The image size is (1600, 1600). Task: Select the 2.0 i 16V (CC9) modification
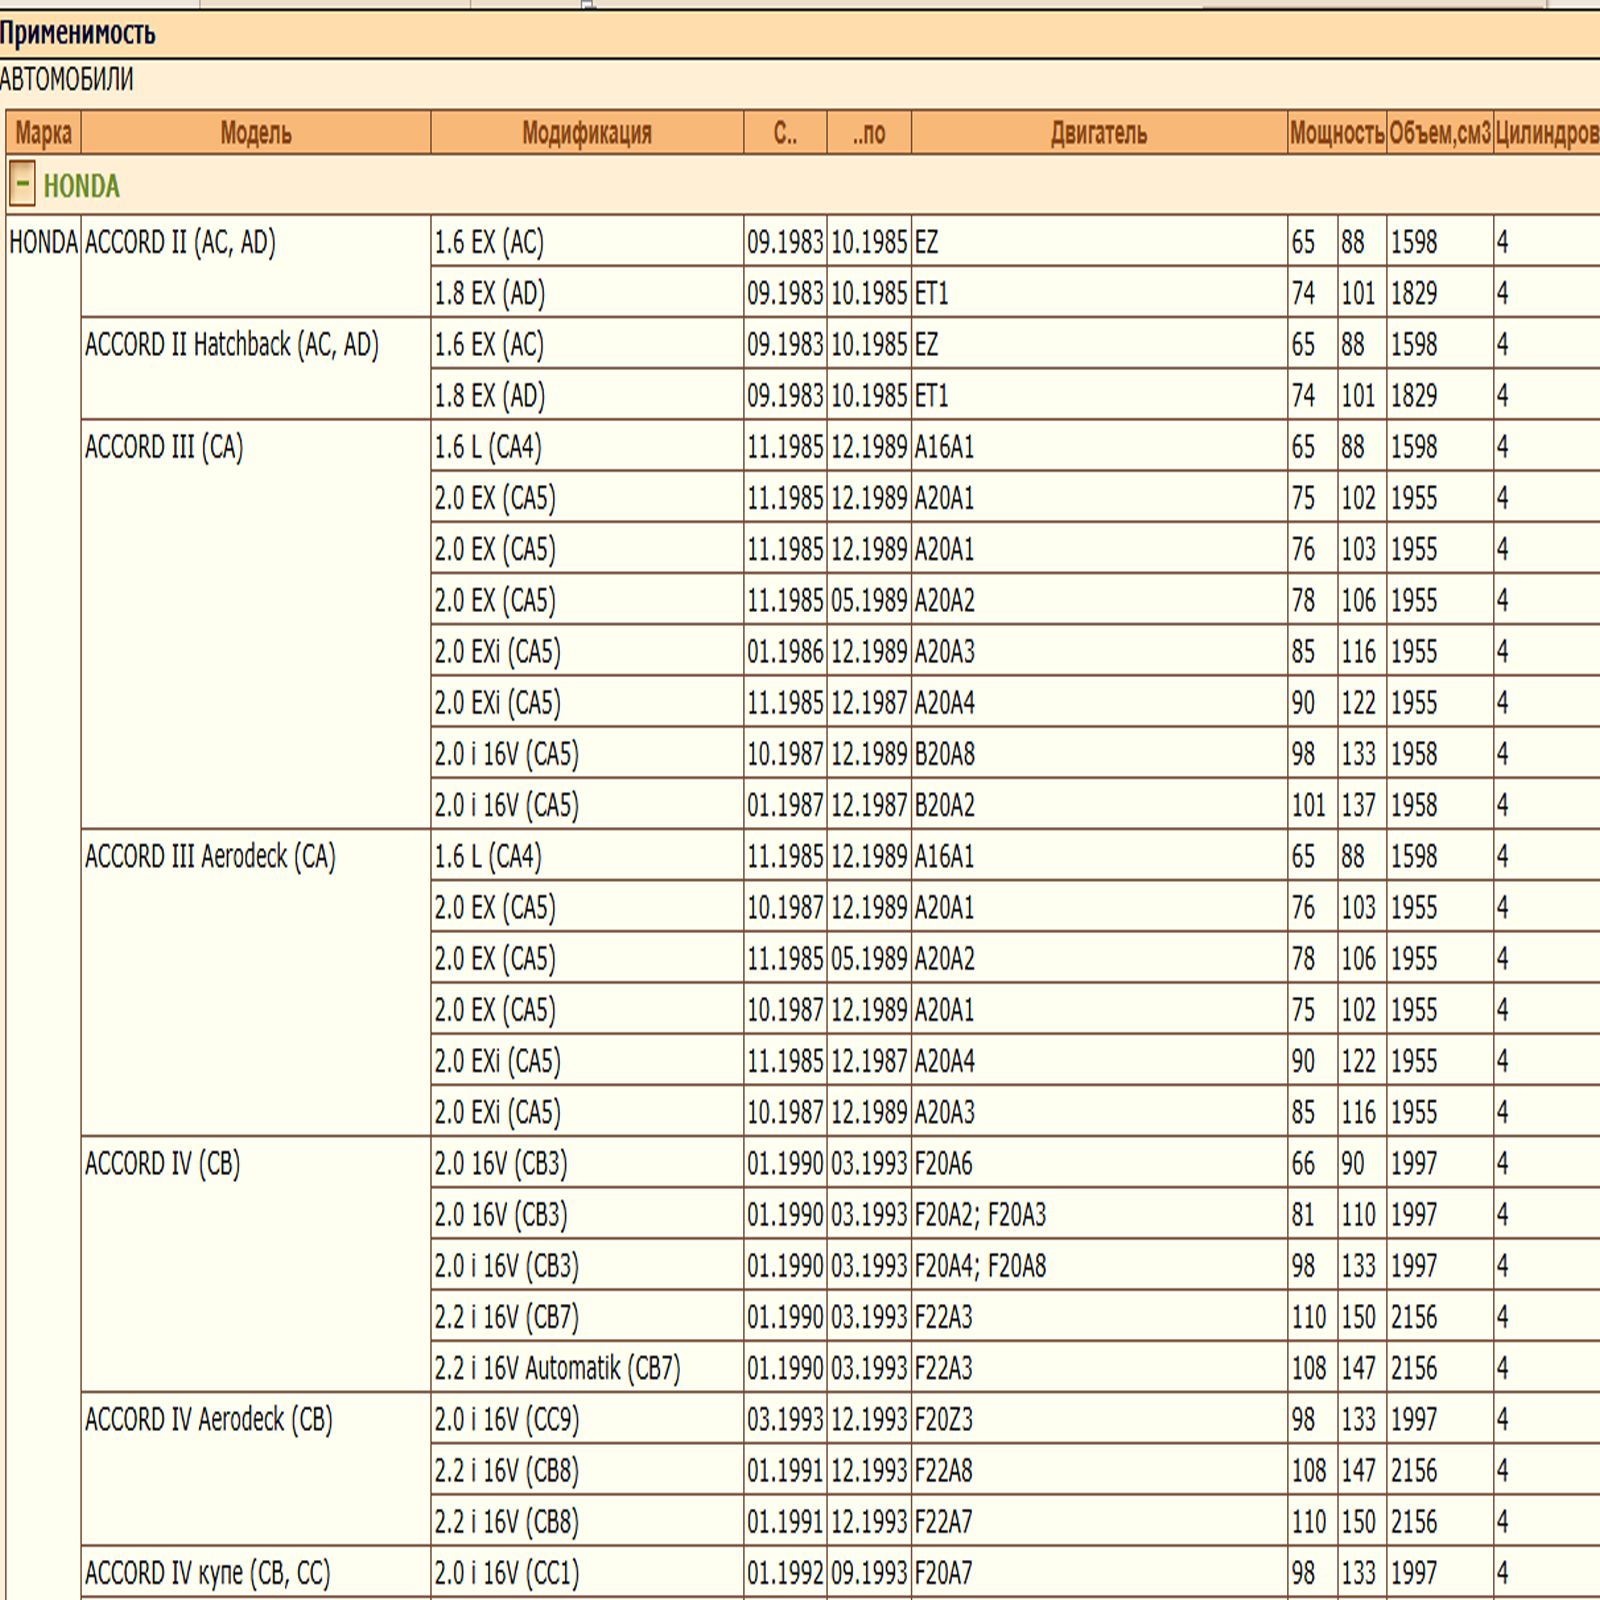[506, 1420]
